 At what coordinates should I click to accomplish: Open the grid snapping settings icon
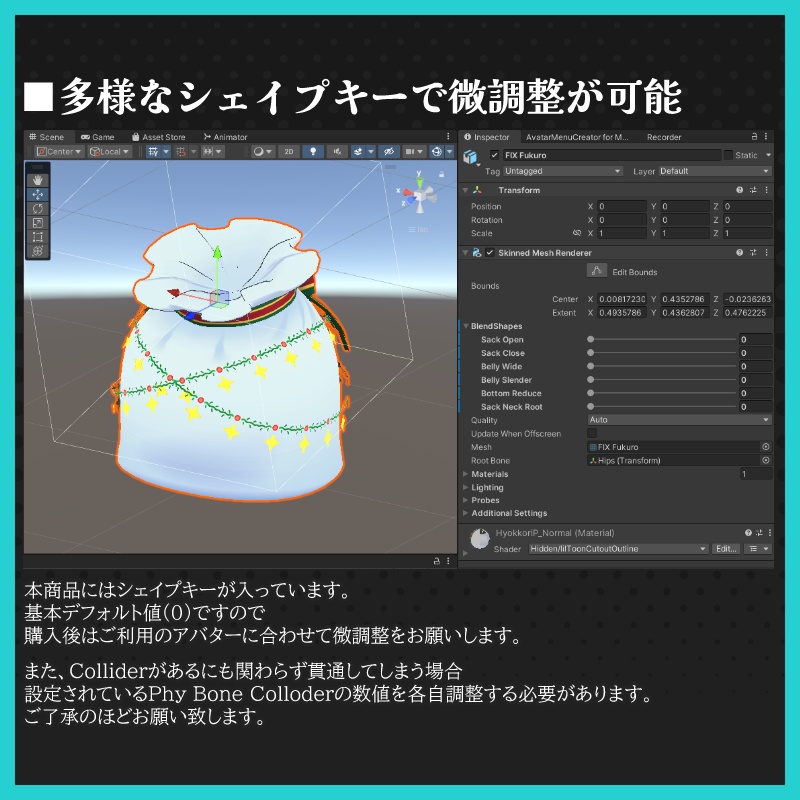180,153
